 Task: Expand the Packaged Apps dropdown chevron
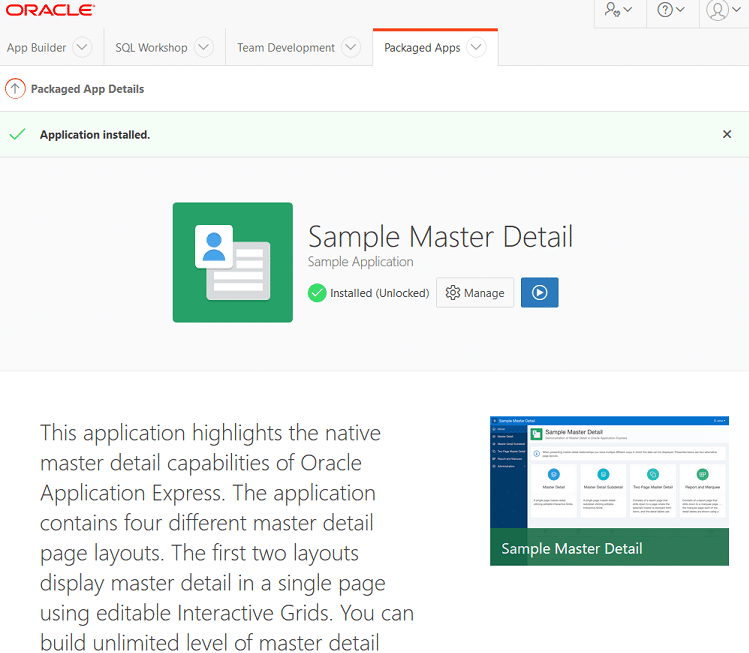[x=476, y=47]
